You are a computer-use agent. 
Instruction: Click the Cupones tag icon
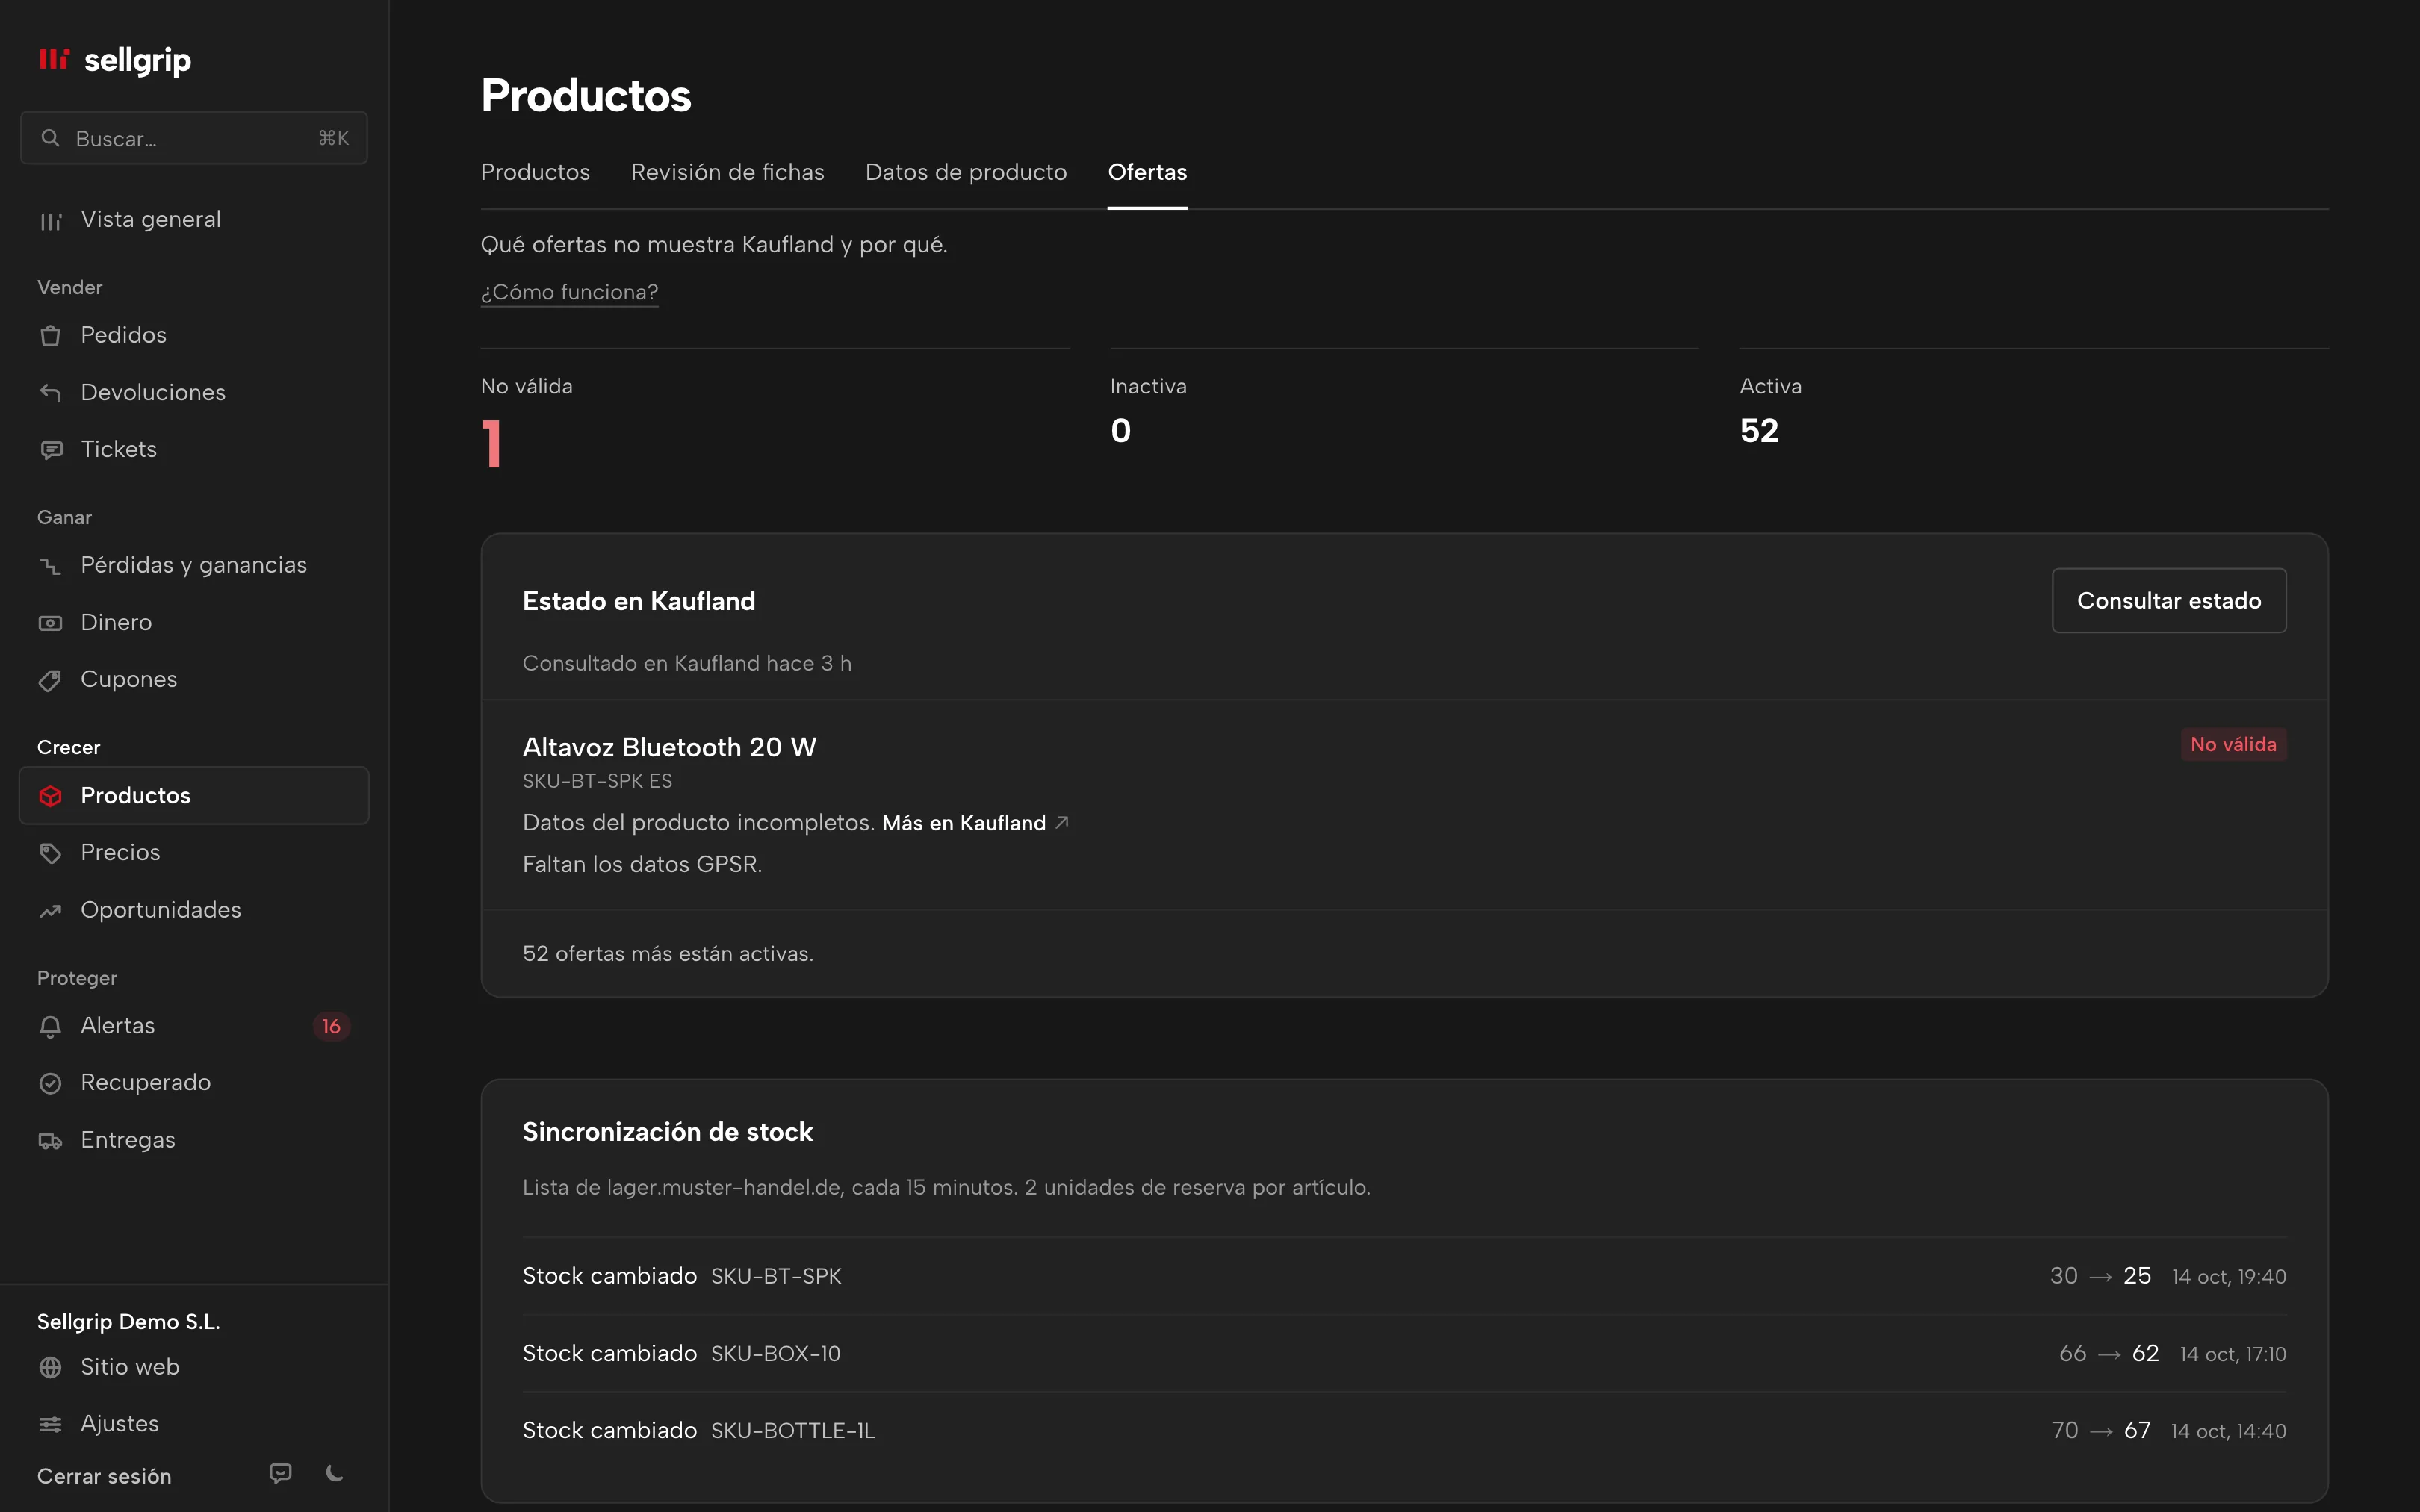pyautogui.click(x=50, y=680)
